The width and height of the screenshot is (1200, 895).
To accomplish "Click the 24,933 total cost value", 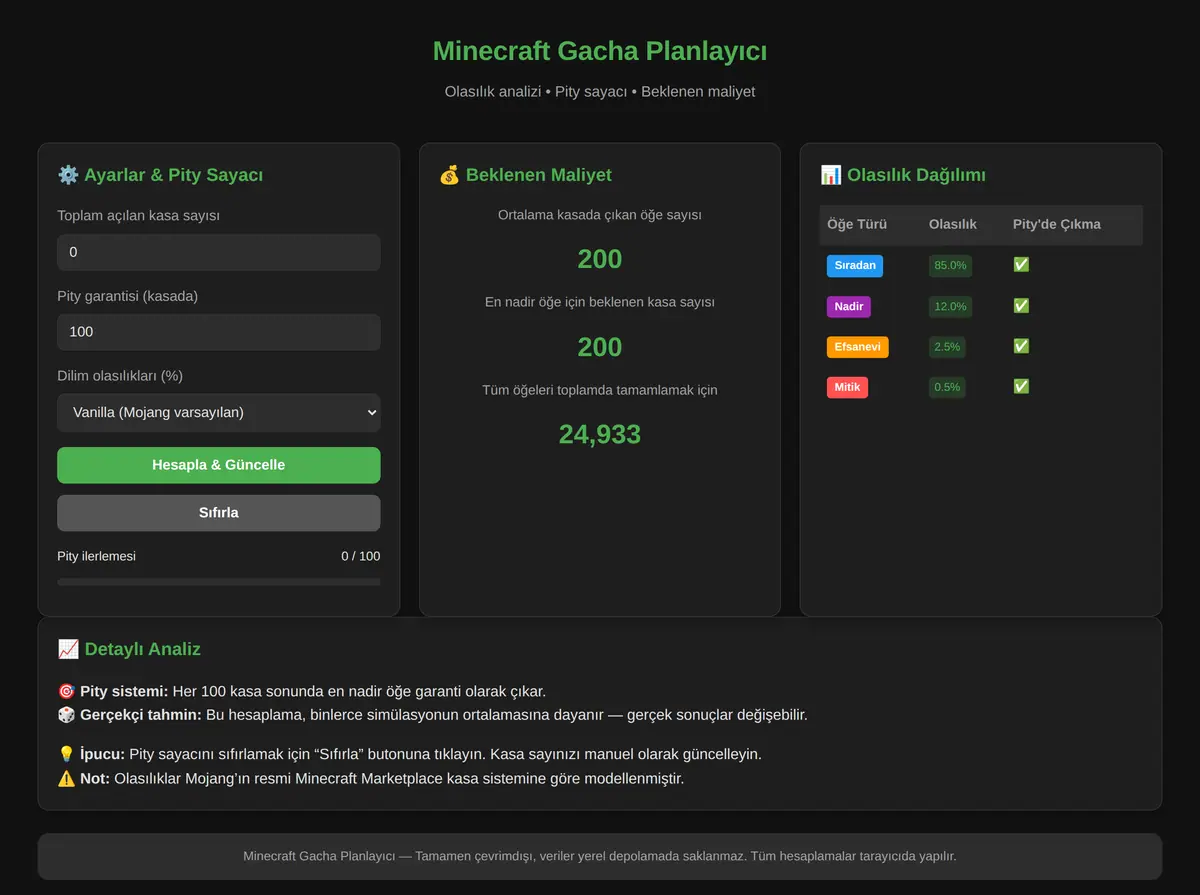I will 600,434.
